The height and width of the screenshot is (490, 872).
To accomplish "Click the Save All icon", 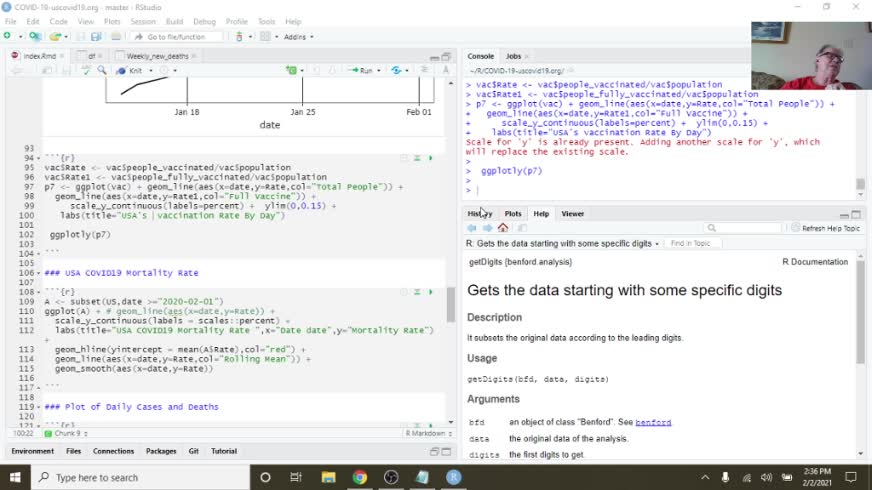I will point(96,36).
